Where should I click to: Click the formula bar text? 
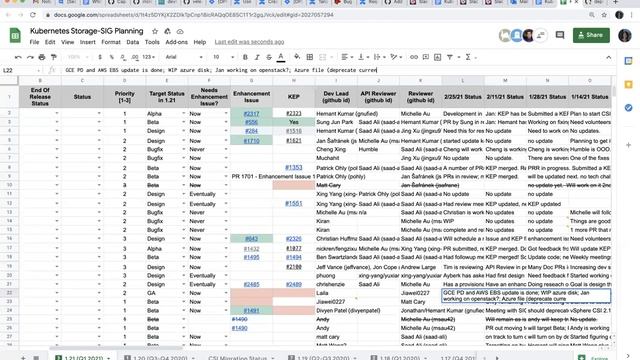pos(221,70)
